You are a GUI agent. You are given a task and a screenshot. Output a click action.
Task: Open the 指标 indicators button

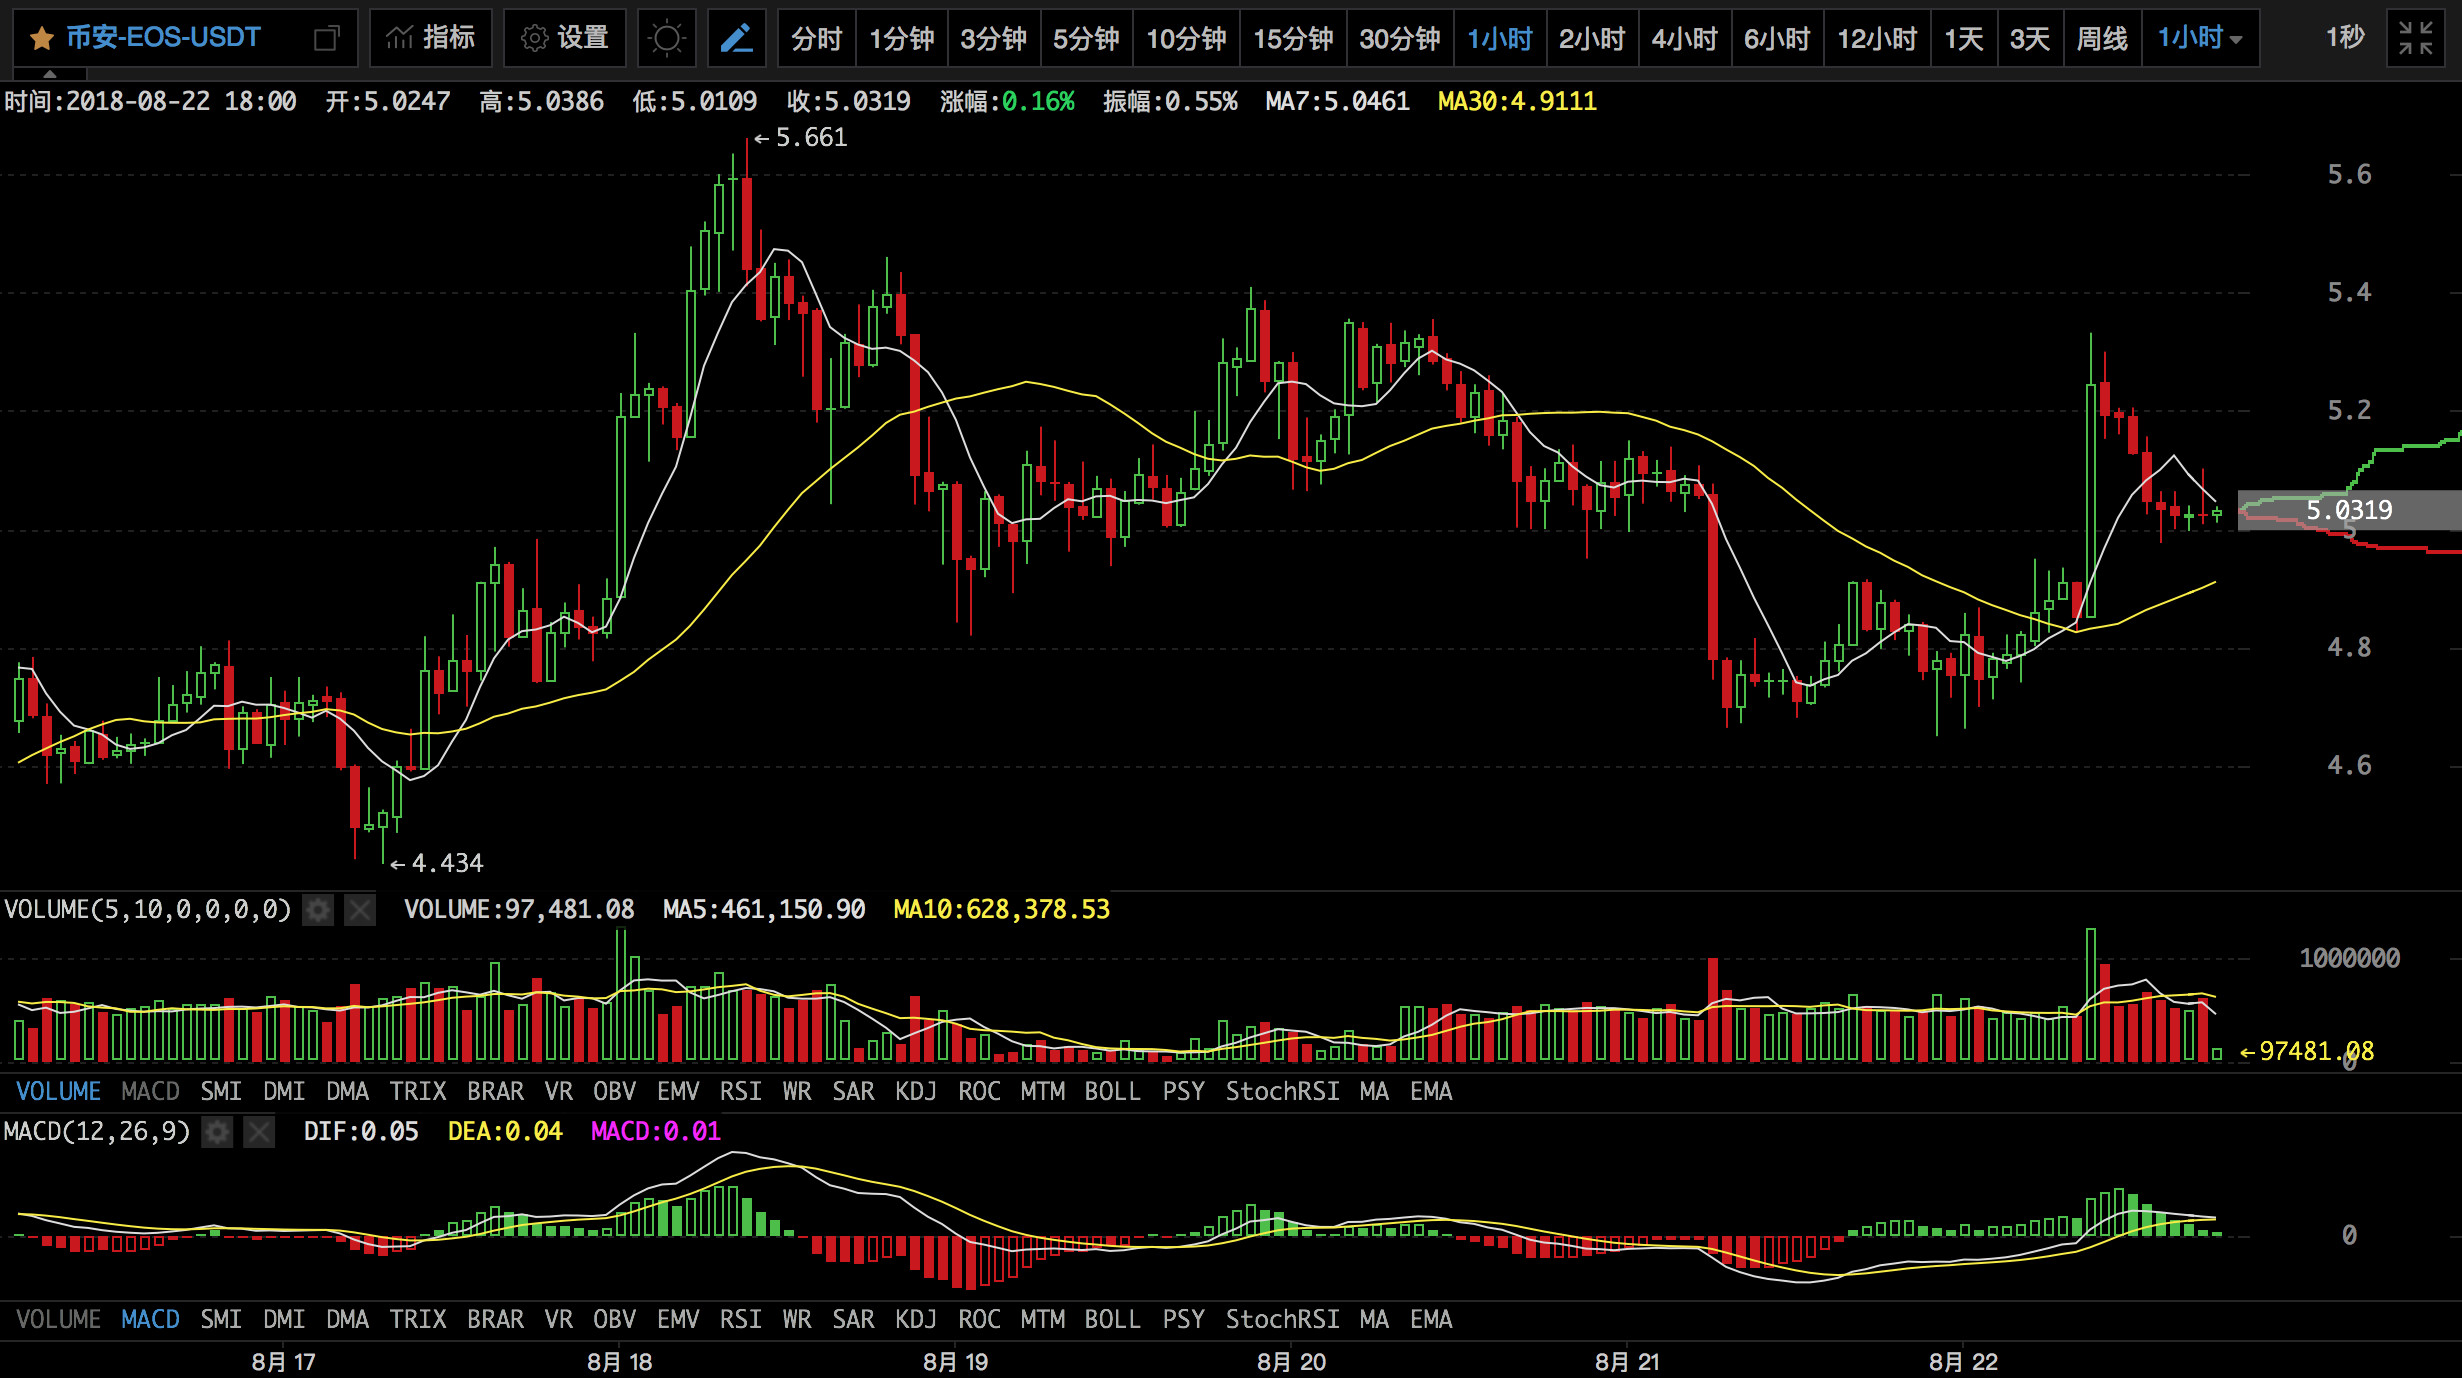[x=431, y=39]
